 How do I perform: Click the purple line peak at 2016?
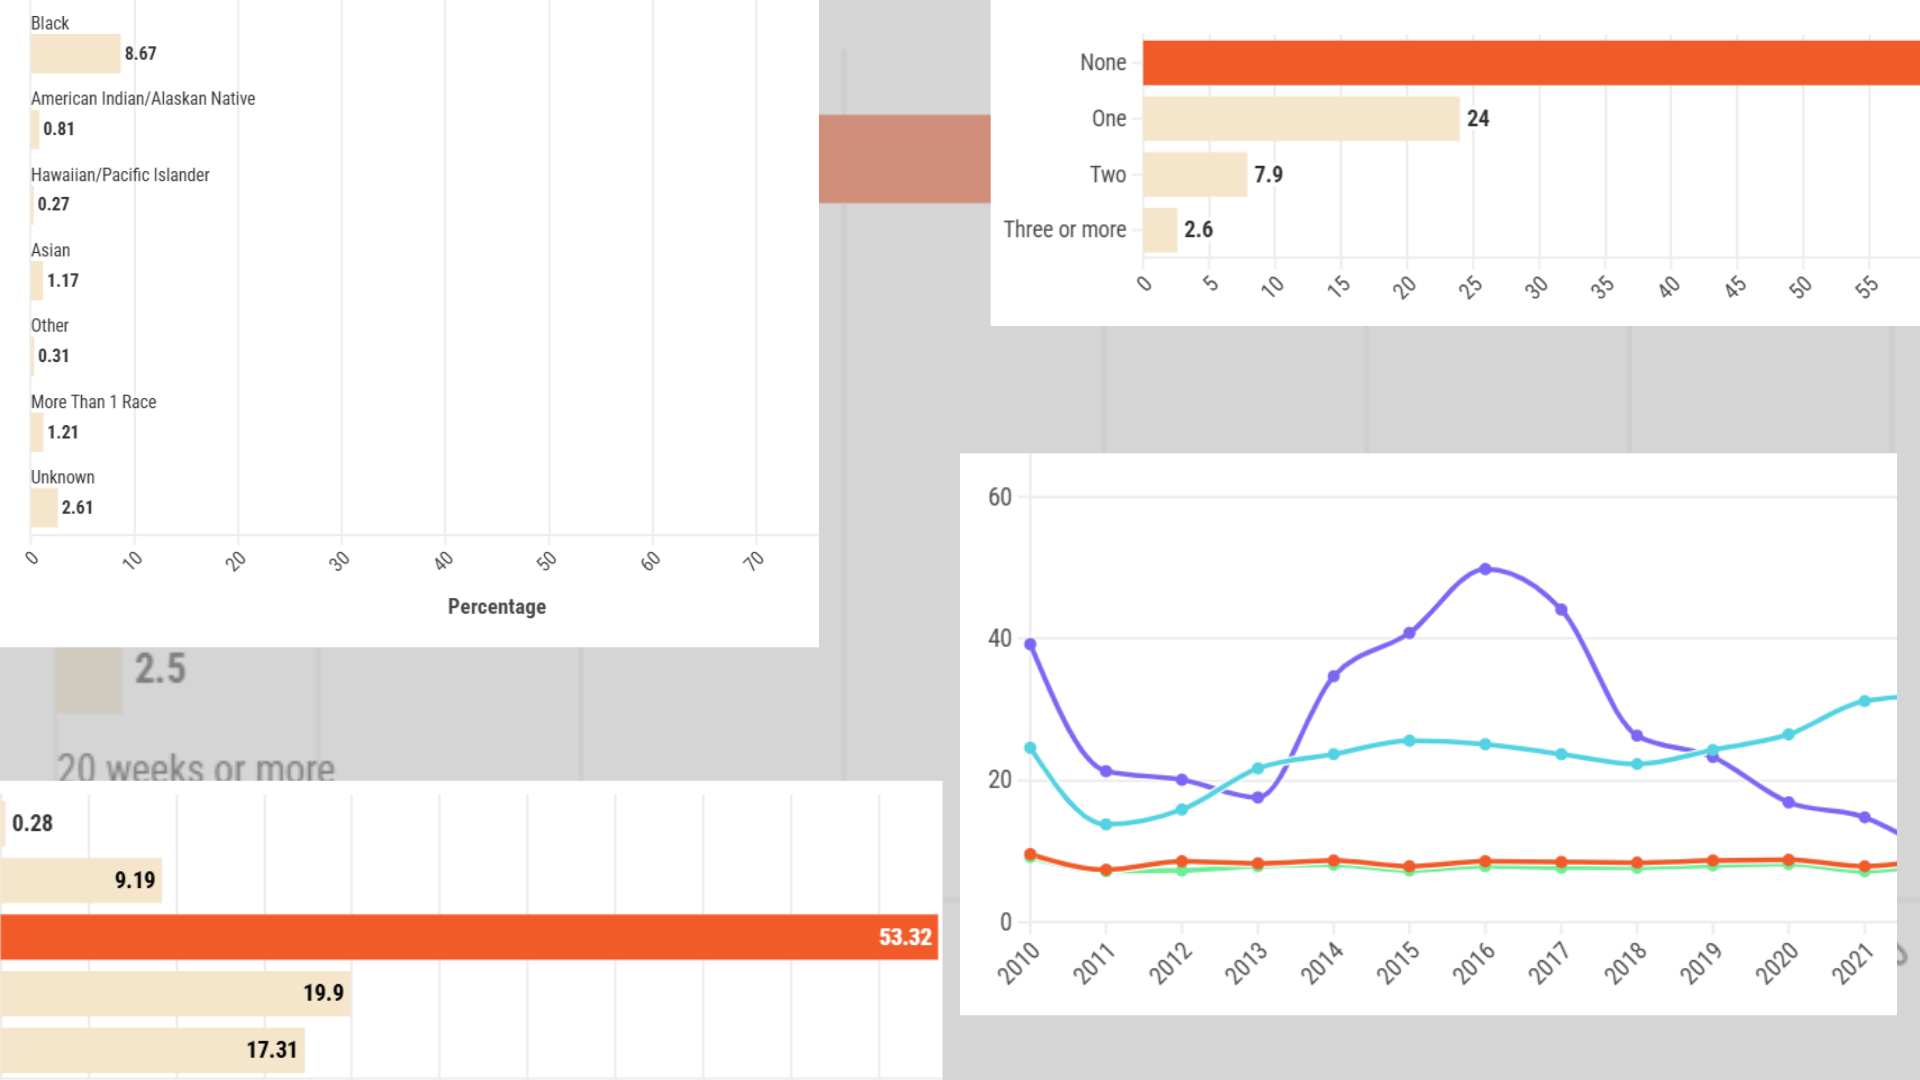1485,569
